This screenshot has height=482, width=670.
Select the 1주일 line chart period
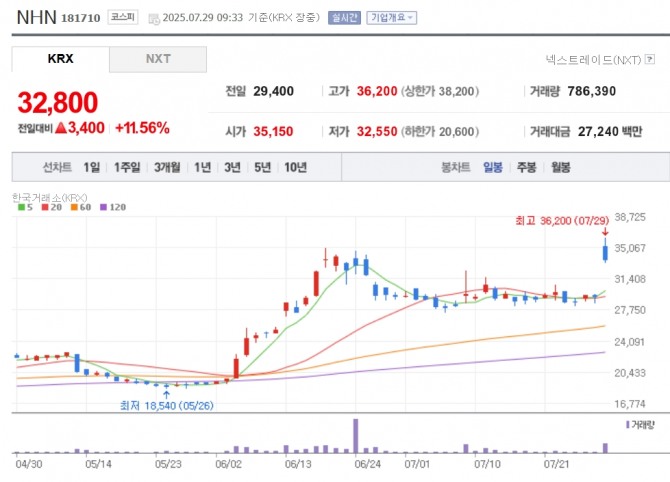tap(126, 167)
